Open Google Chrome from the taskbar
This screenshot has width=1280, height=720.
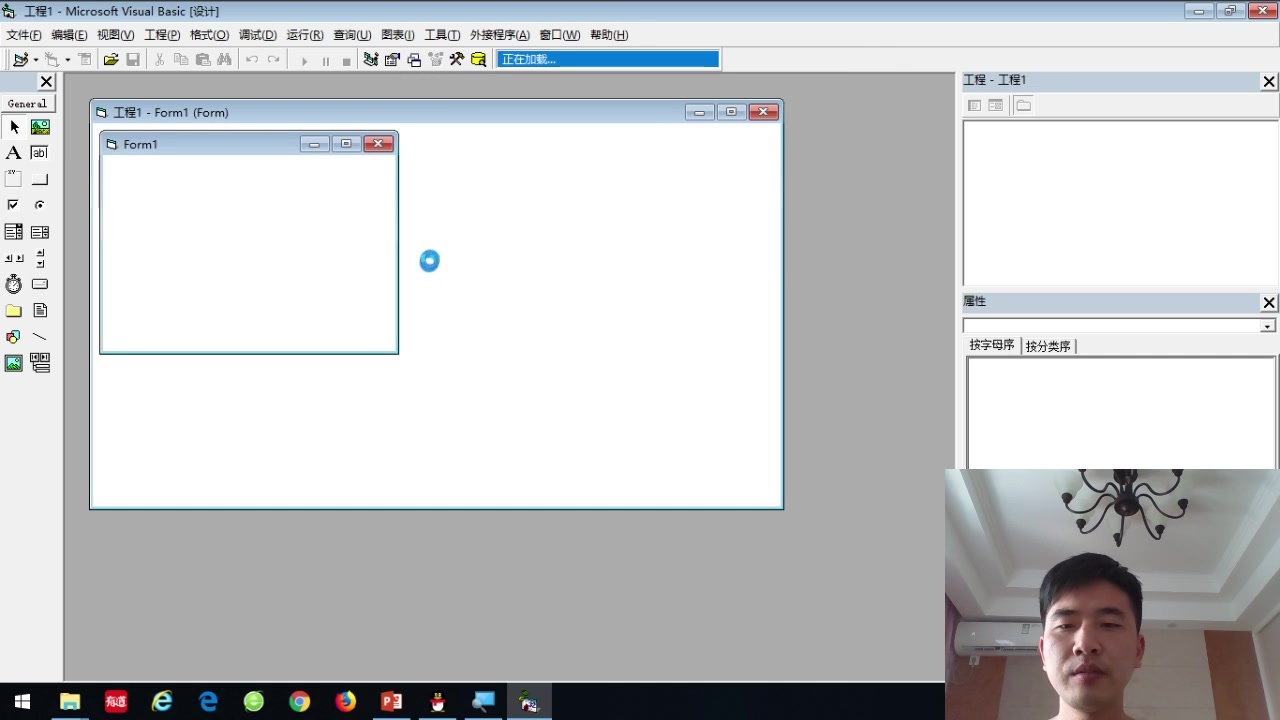point(300,702)
